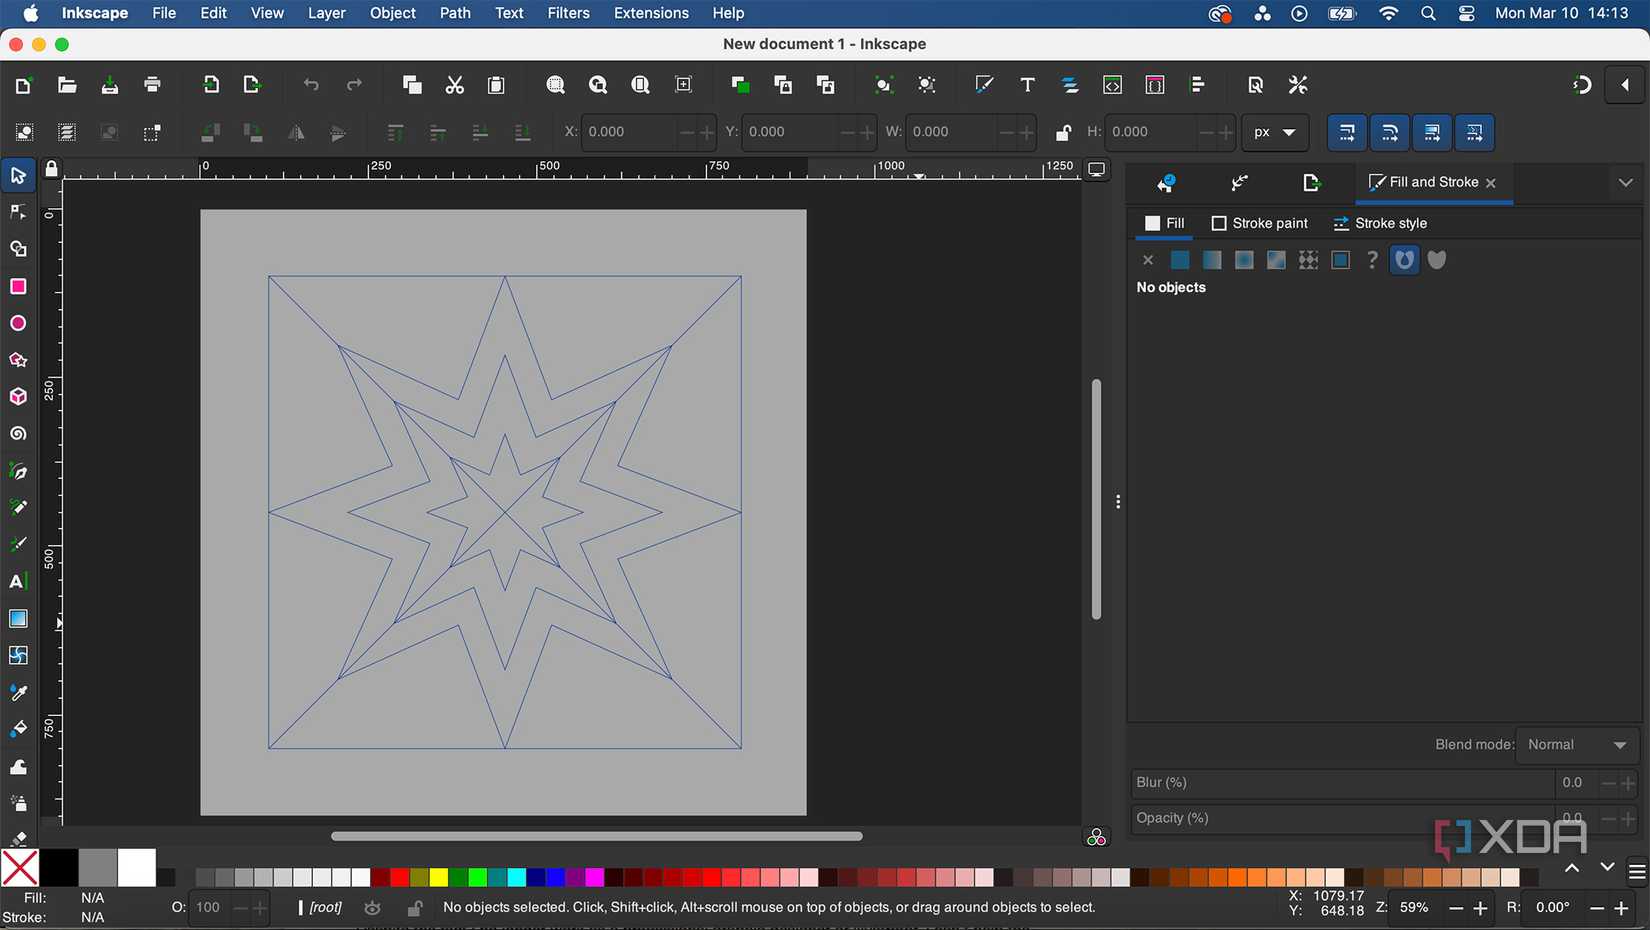This screenshot has height=930, width=1650.
Task: Expand the dock panel chevron menu
Action: pyautogui.click(x=1625, y=183)
